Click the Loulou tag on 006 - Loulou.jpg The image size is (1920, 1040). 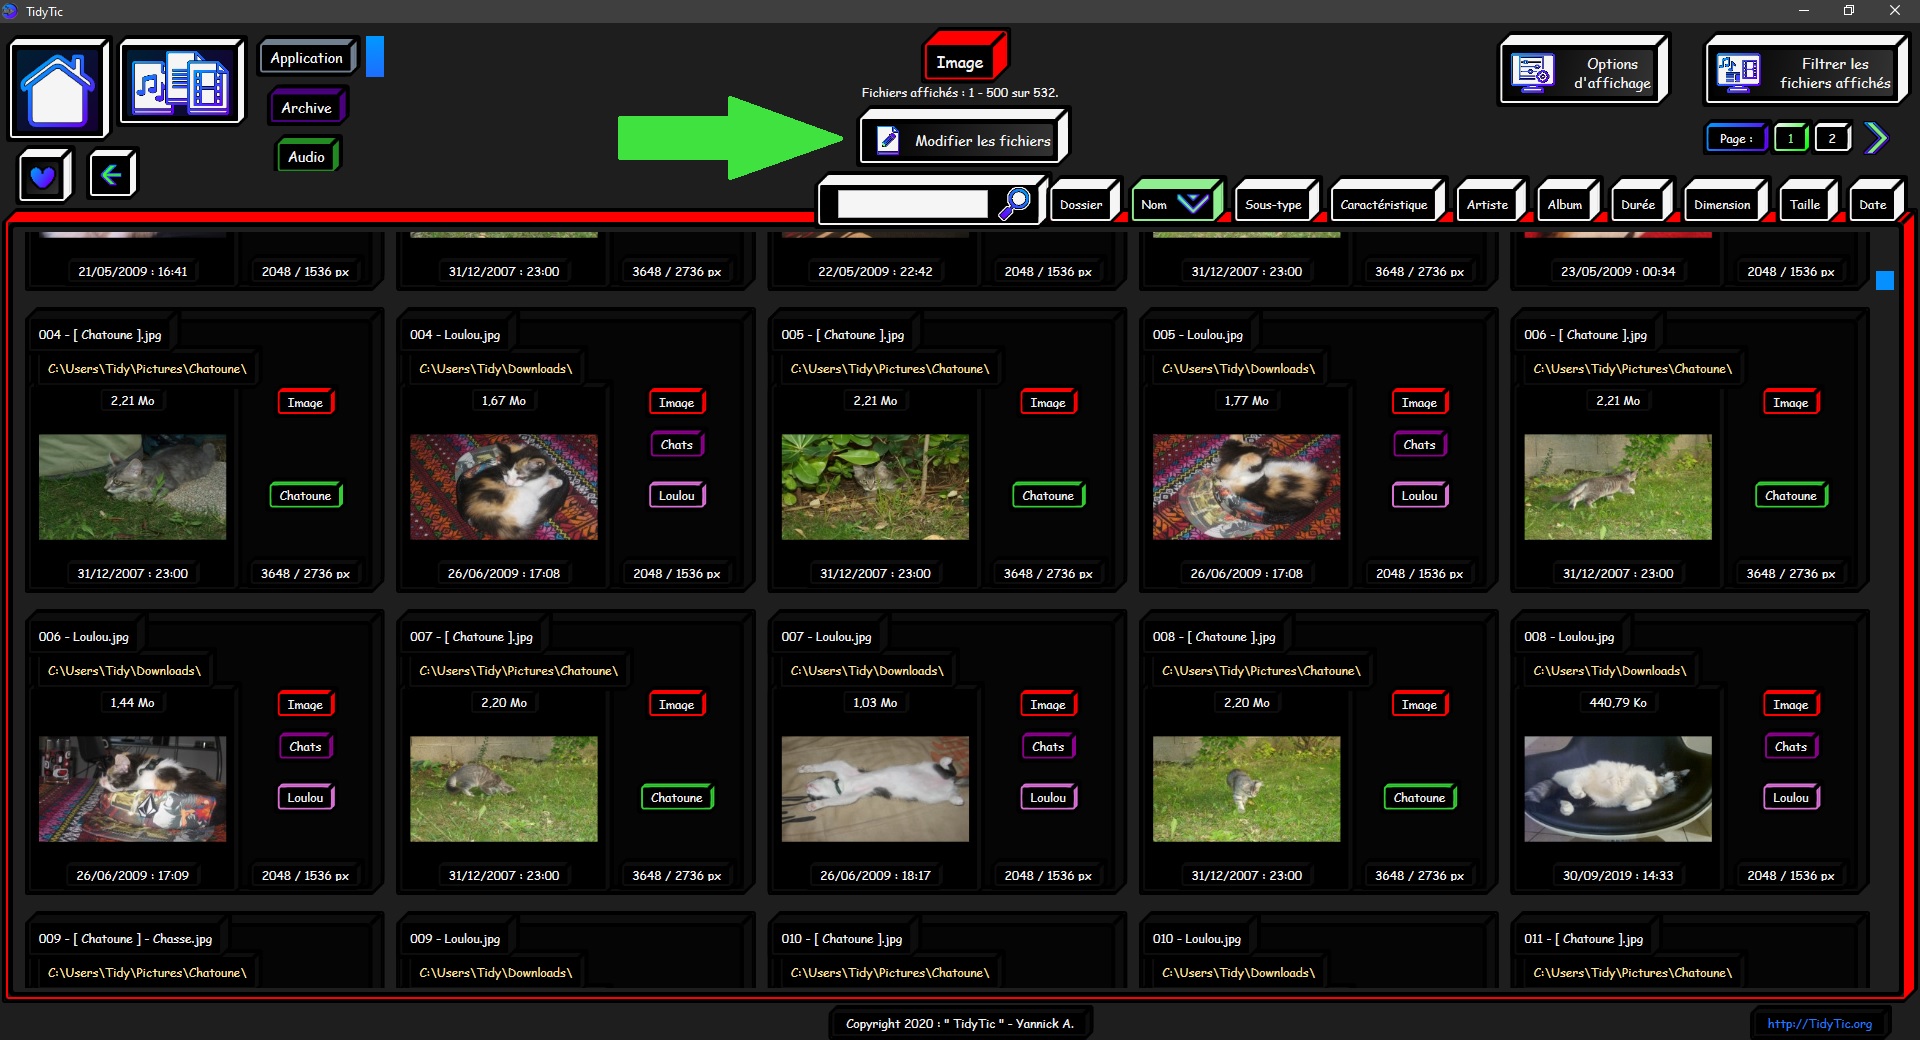[305, 797]
